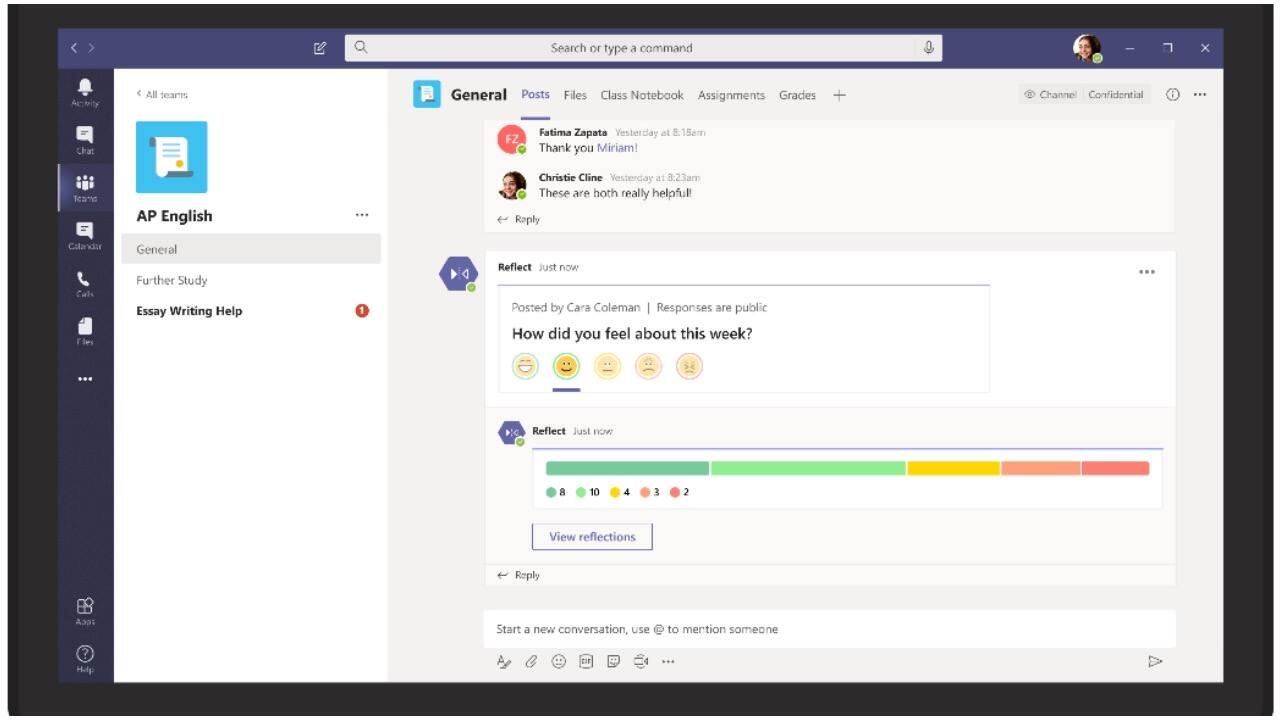
Task: Go back with the left arrow
Action: [75, 48]
